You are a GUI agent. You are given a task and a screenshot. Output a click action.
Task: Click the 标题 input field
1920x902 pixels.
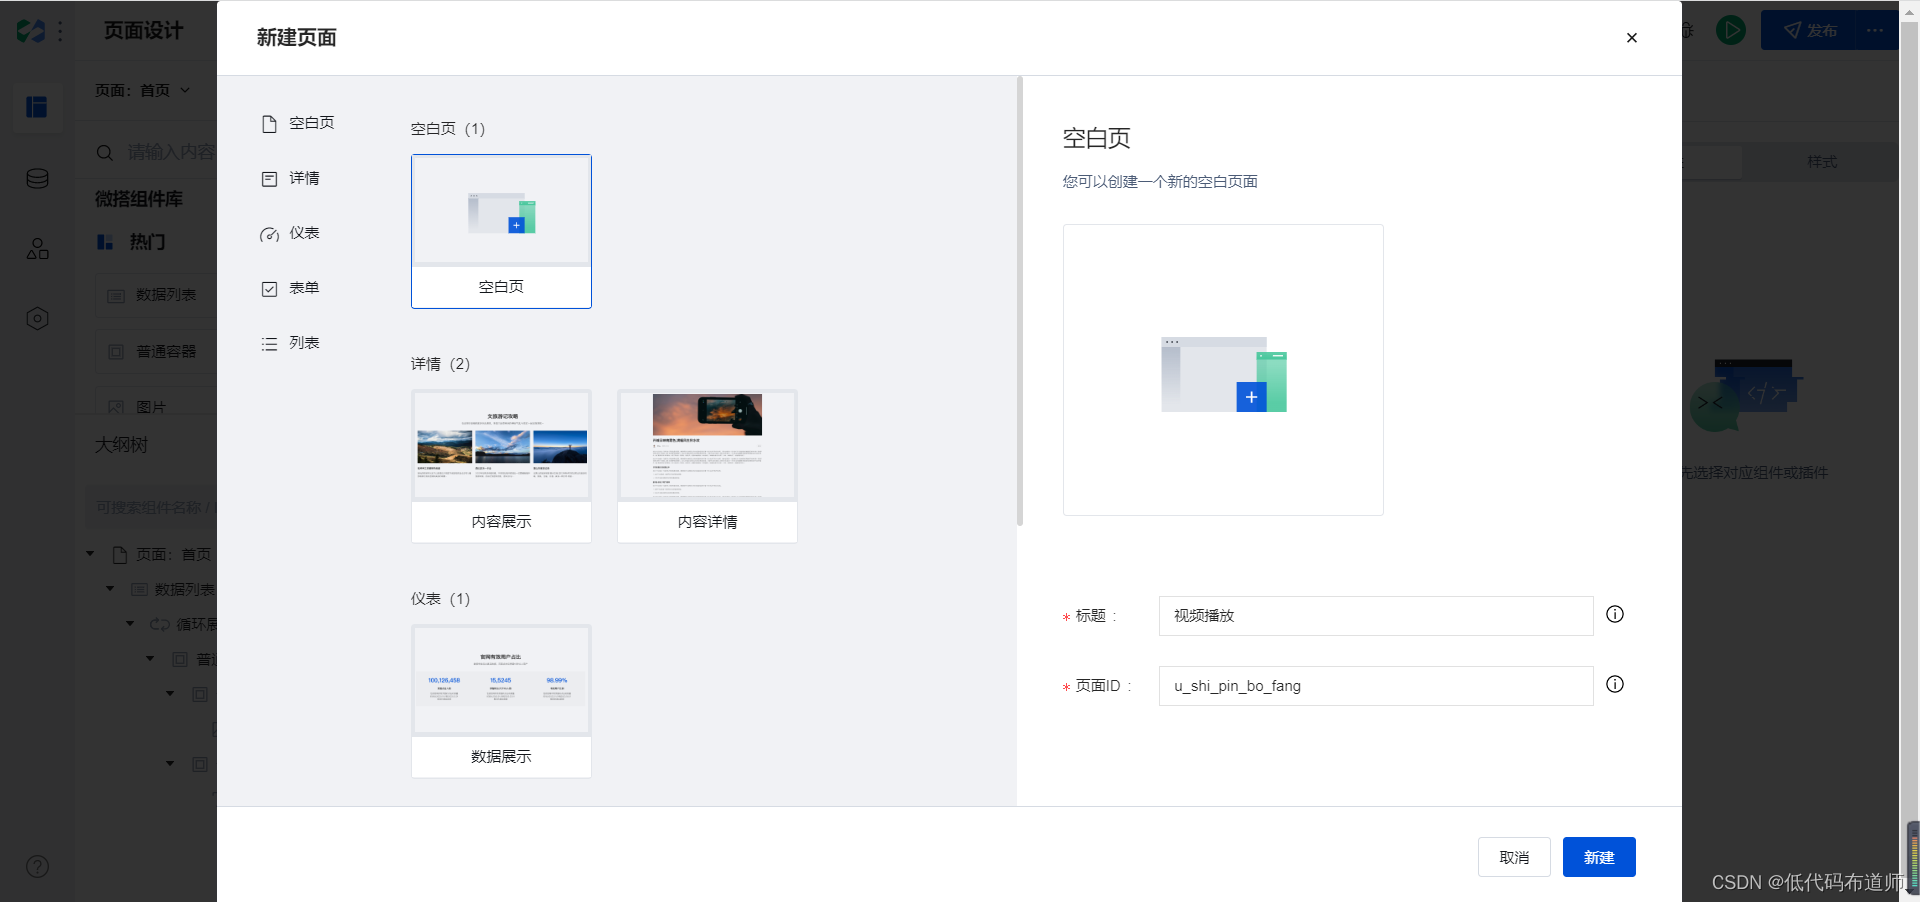[x=1376, y=616]
